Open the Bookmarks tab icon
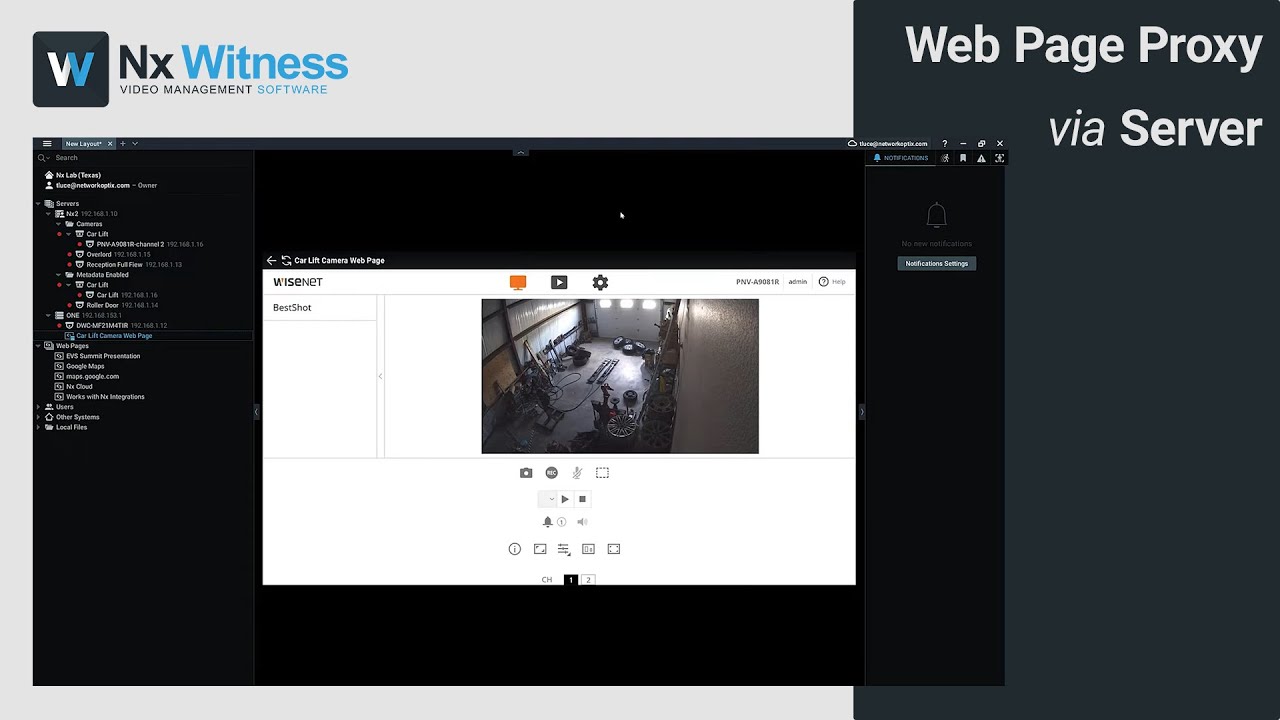1280x720 pixels. [x=963, y=158]
